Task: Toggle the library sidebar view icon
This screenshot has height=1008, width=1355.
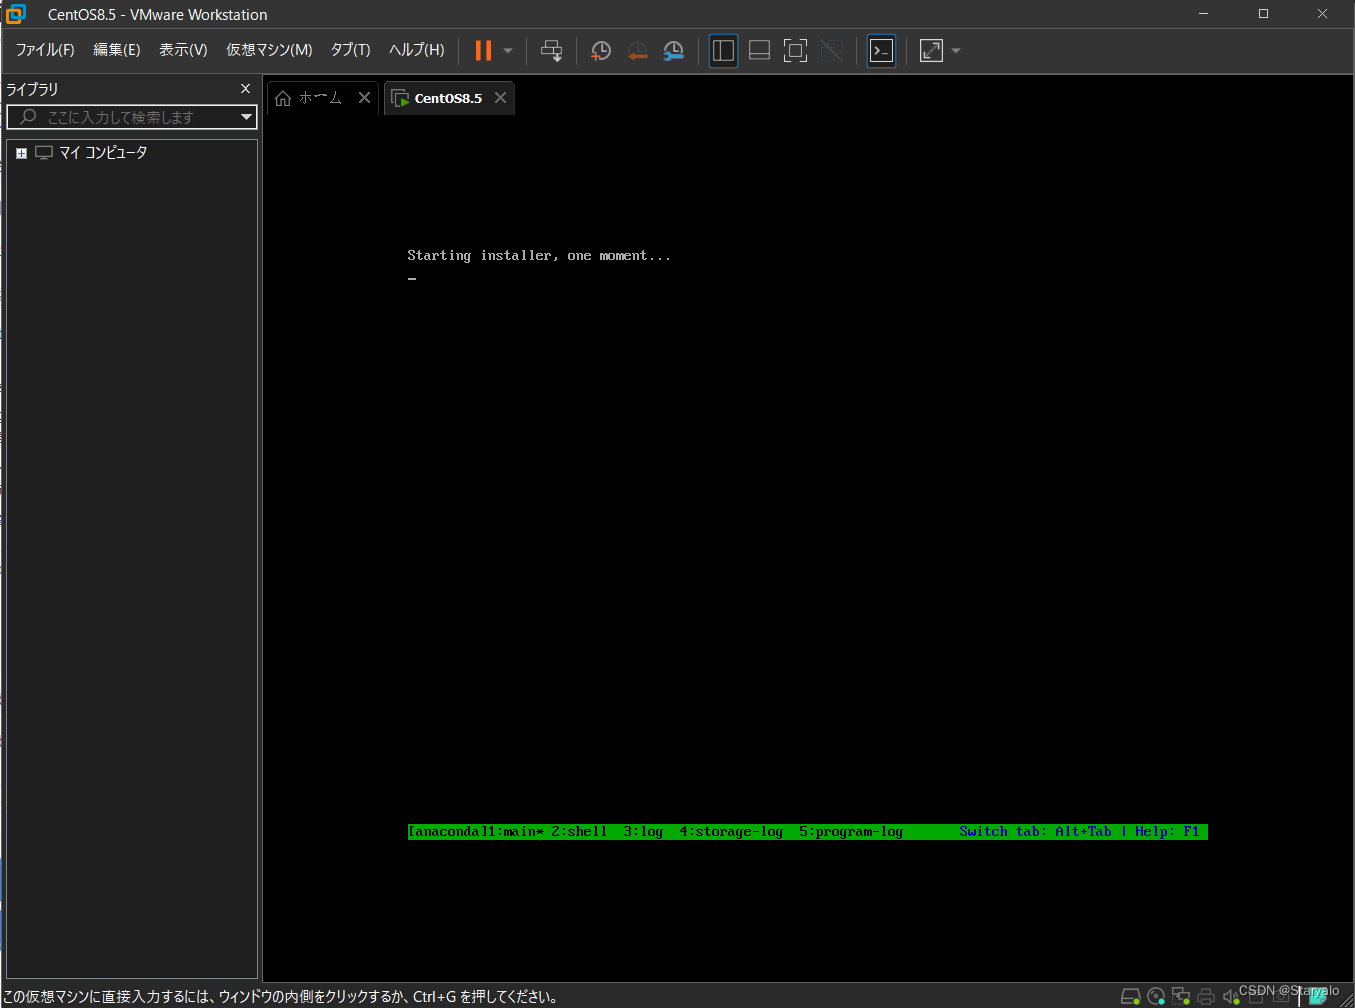Action: 723,50
